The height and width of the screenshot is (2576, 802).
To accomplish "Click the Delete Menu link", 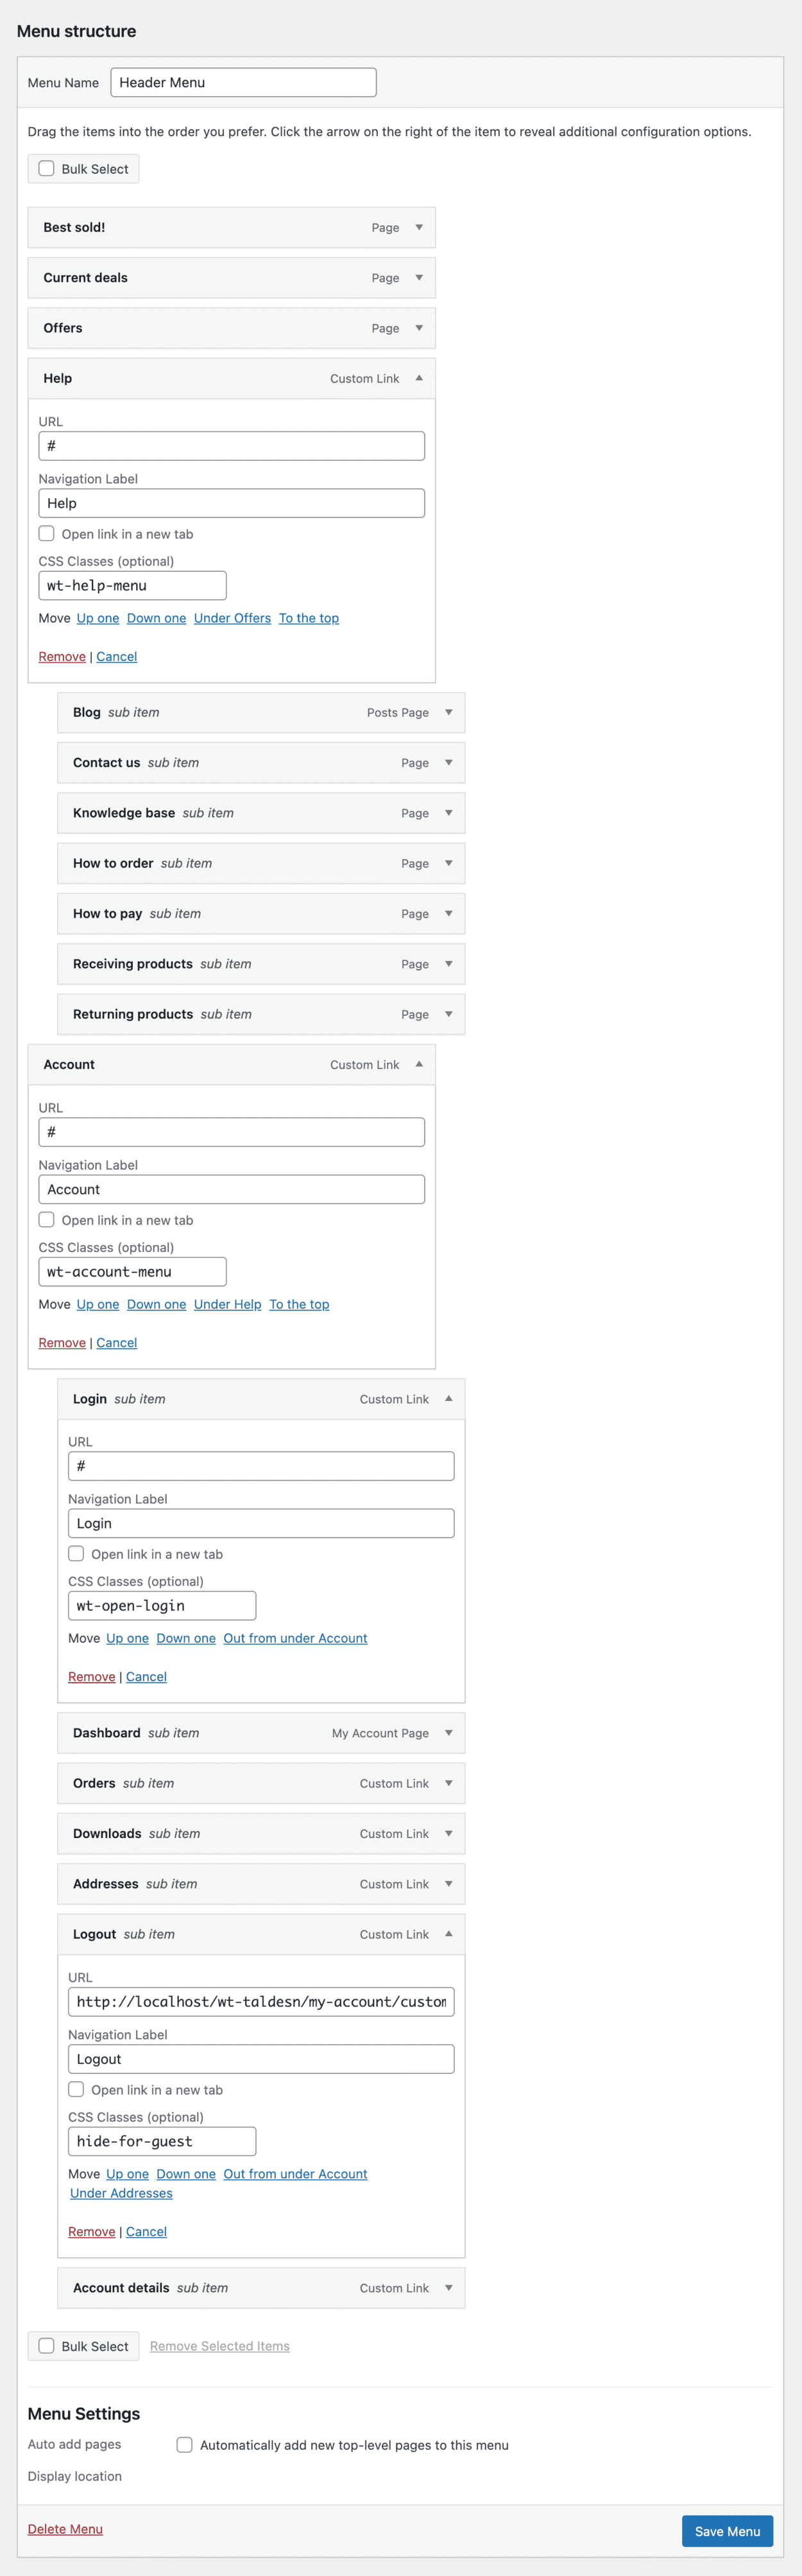I will (65, 2528).
